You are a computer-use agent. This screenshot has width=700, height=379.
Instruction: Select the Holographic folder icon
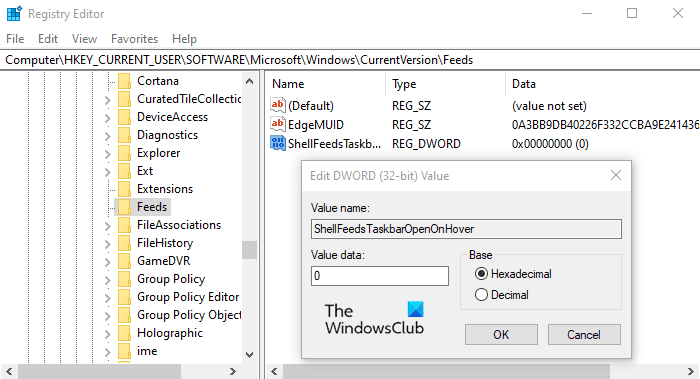(125, 333)
